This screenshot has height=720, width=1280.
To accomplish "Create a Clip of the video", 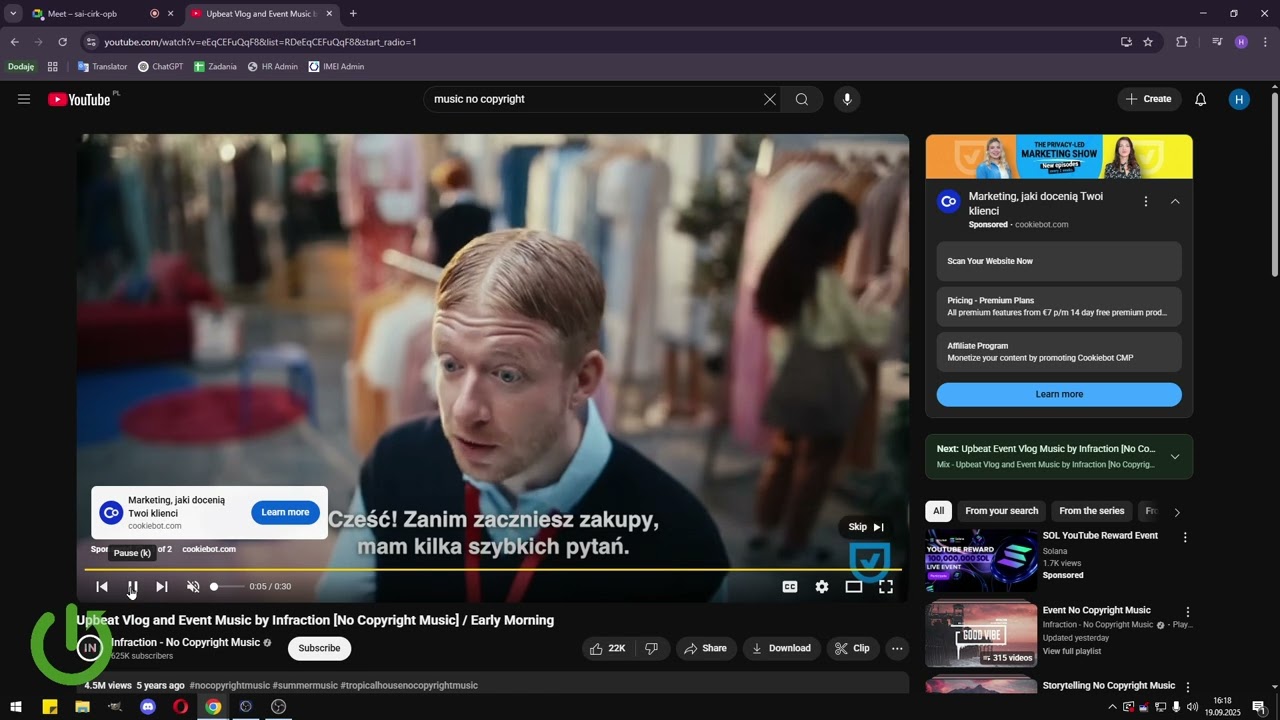I will point(852,648).
